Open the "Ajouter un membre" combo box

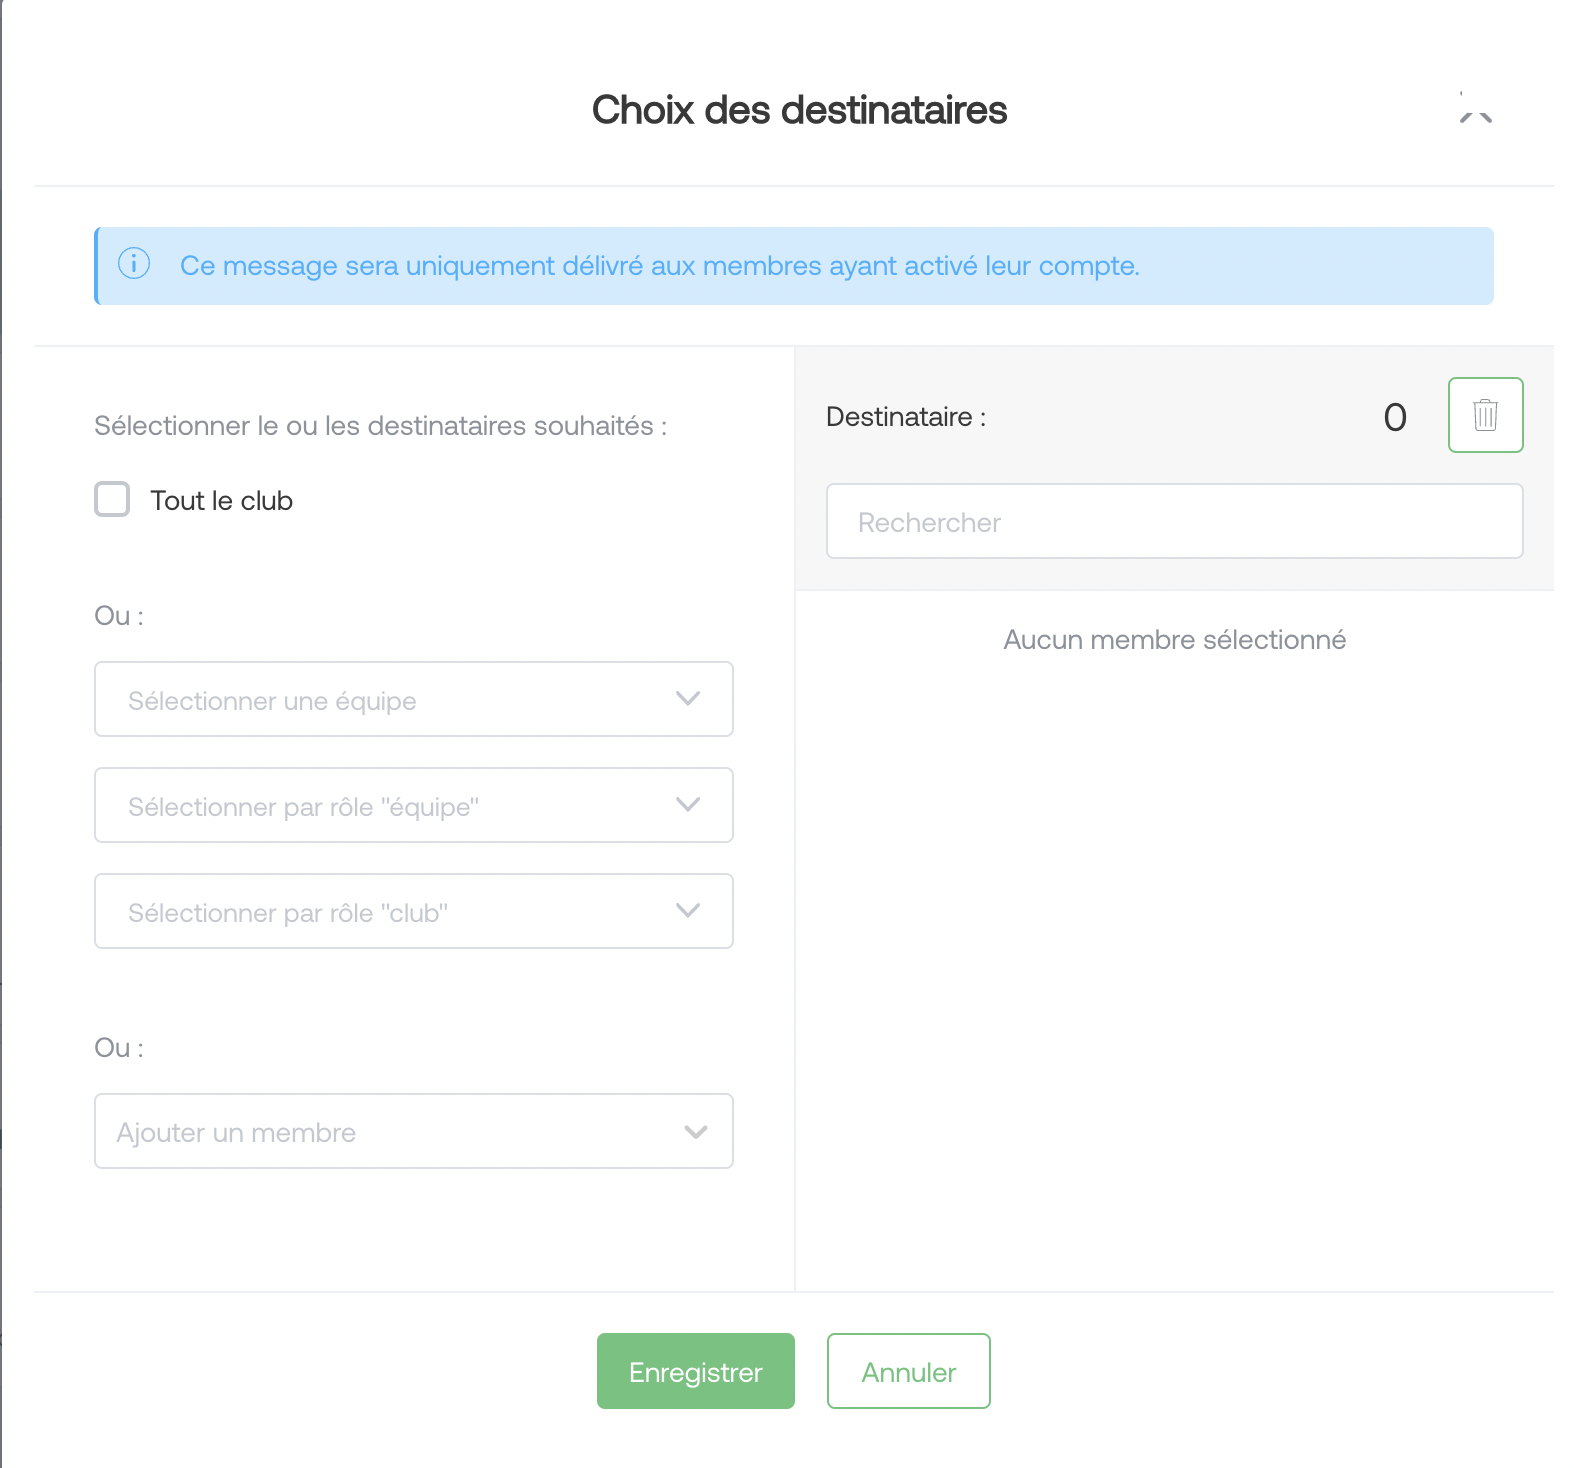coord(414,1131)
